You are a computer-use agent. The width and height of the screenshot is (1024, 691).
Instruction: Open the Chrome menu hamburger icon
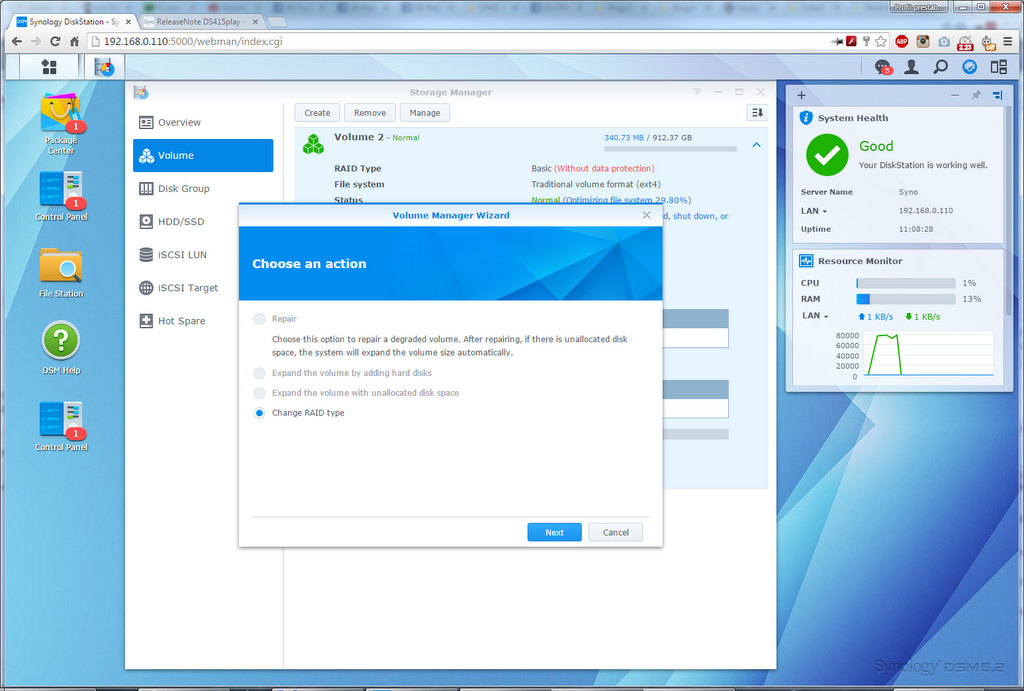[x=1008, y=41]
